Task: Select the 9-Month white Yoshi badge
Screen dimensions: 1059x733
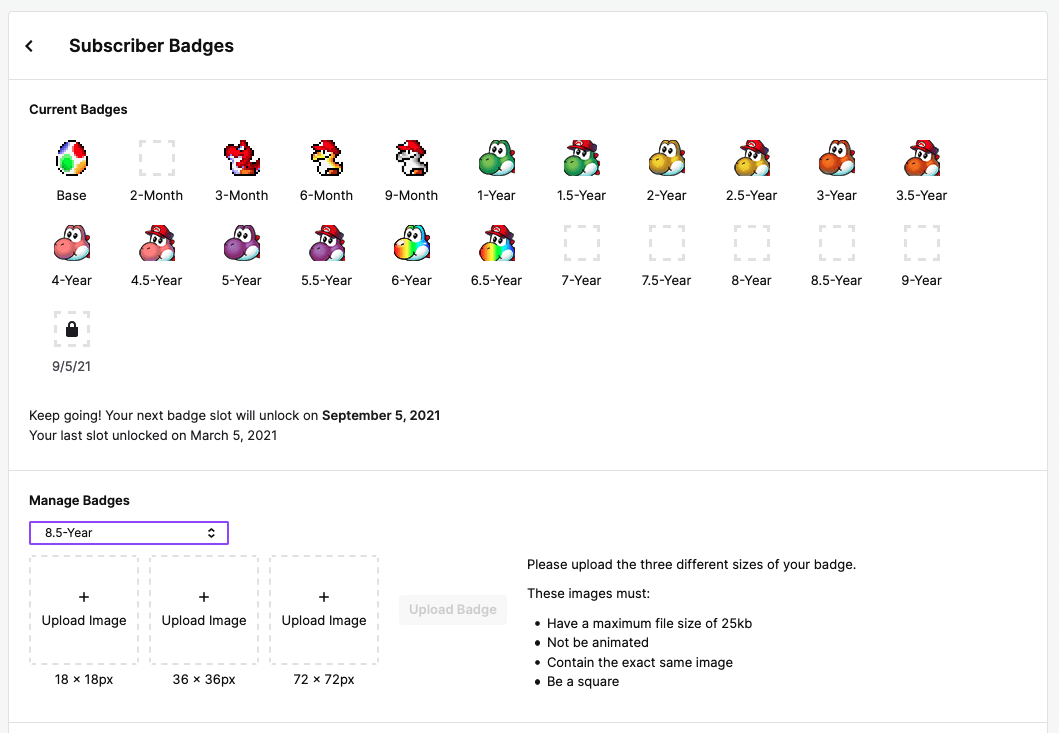Action: pos(411,157)
